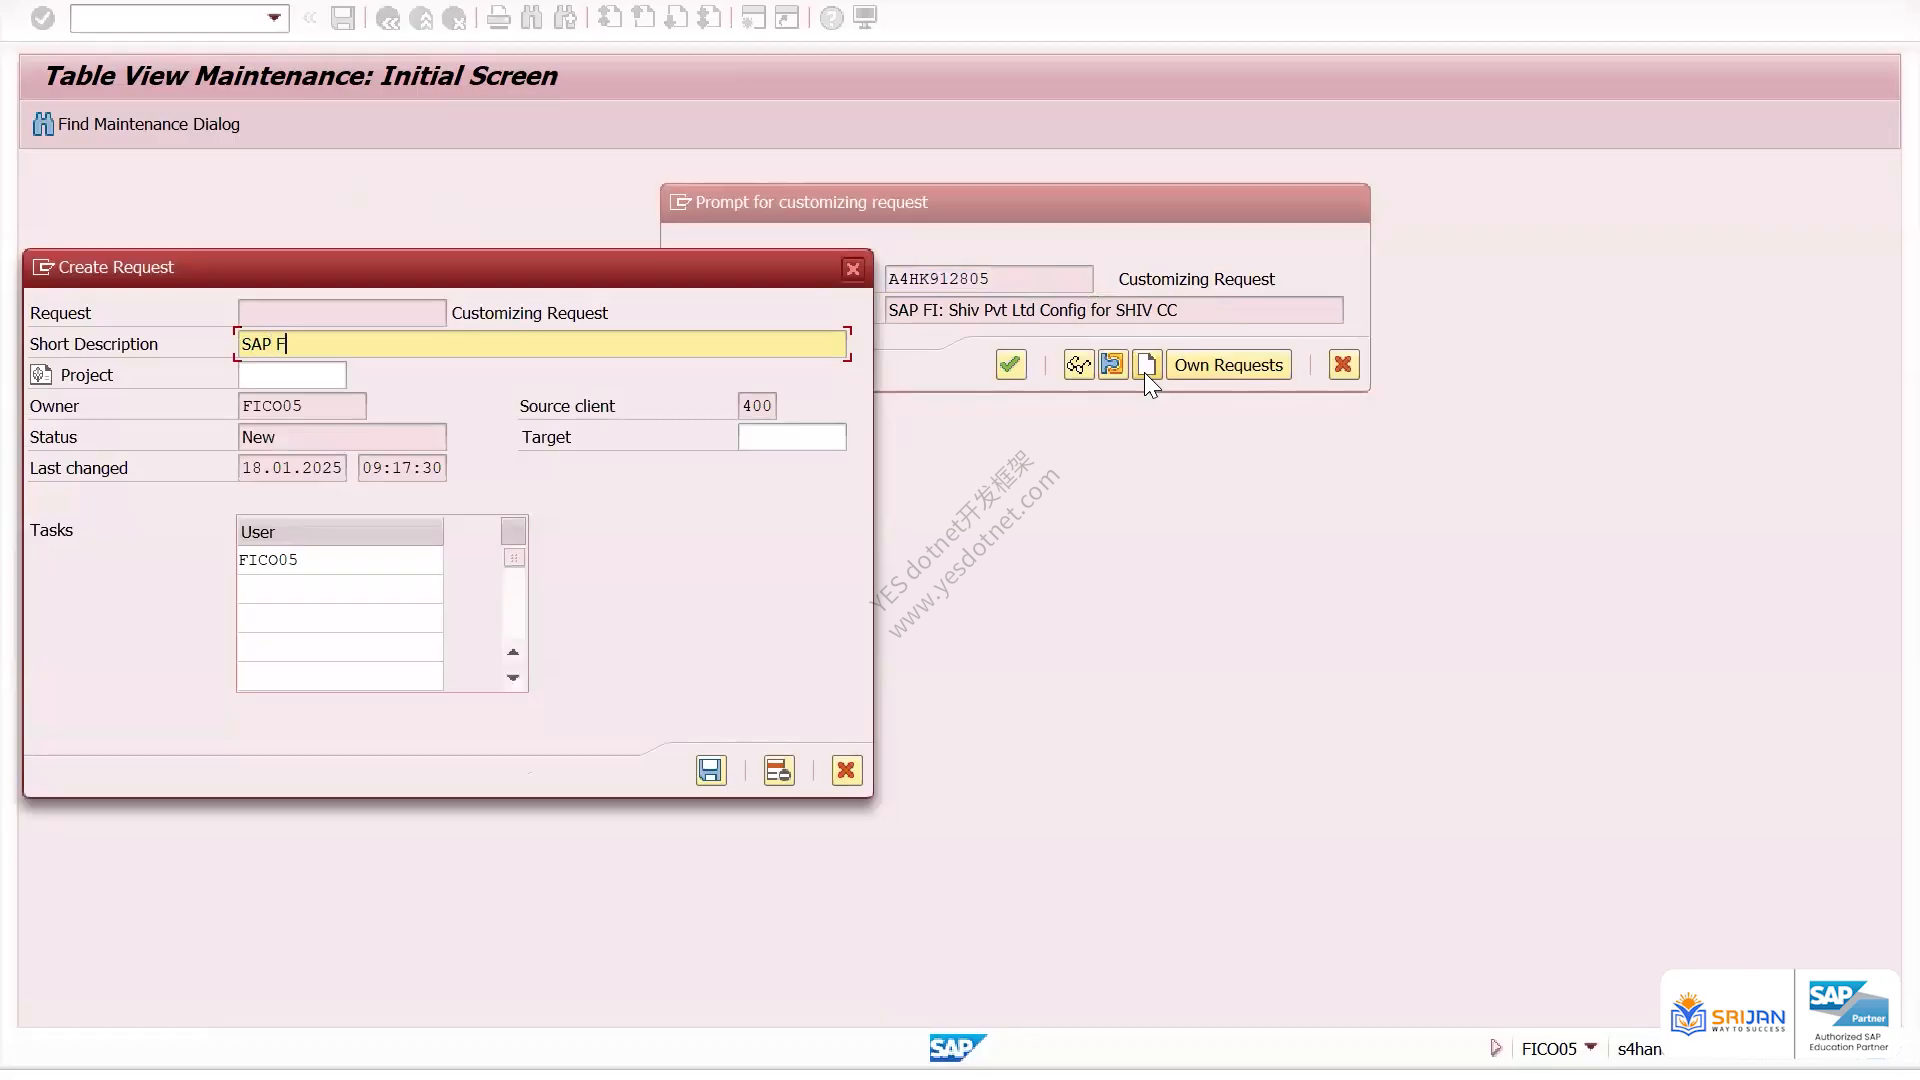Click the Cancel icon in top toolbar

(454, 18)
